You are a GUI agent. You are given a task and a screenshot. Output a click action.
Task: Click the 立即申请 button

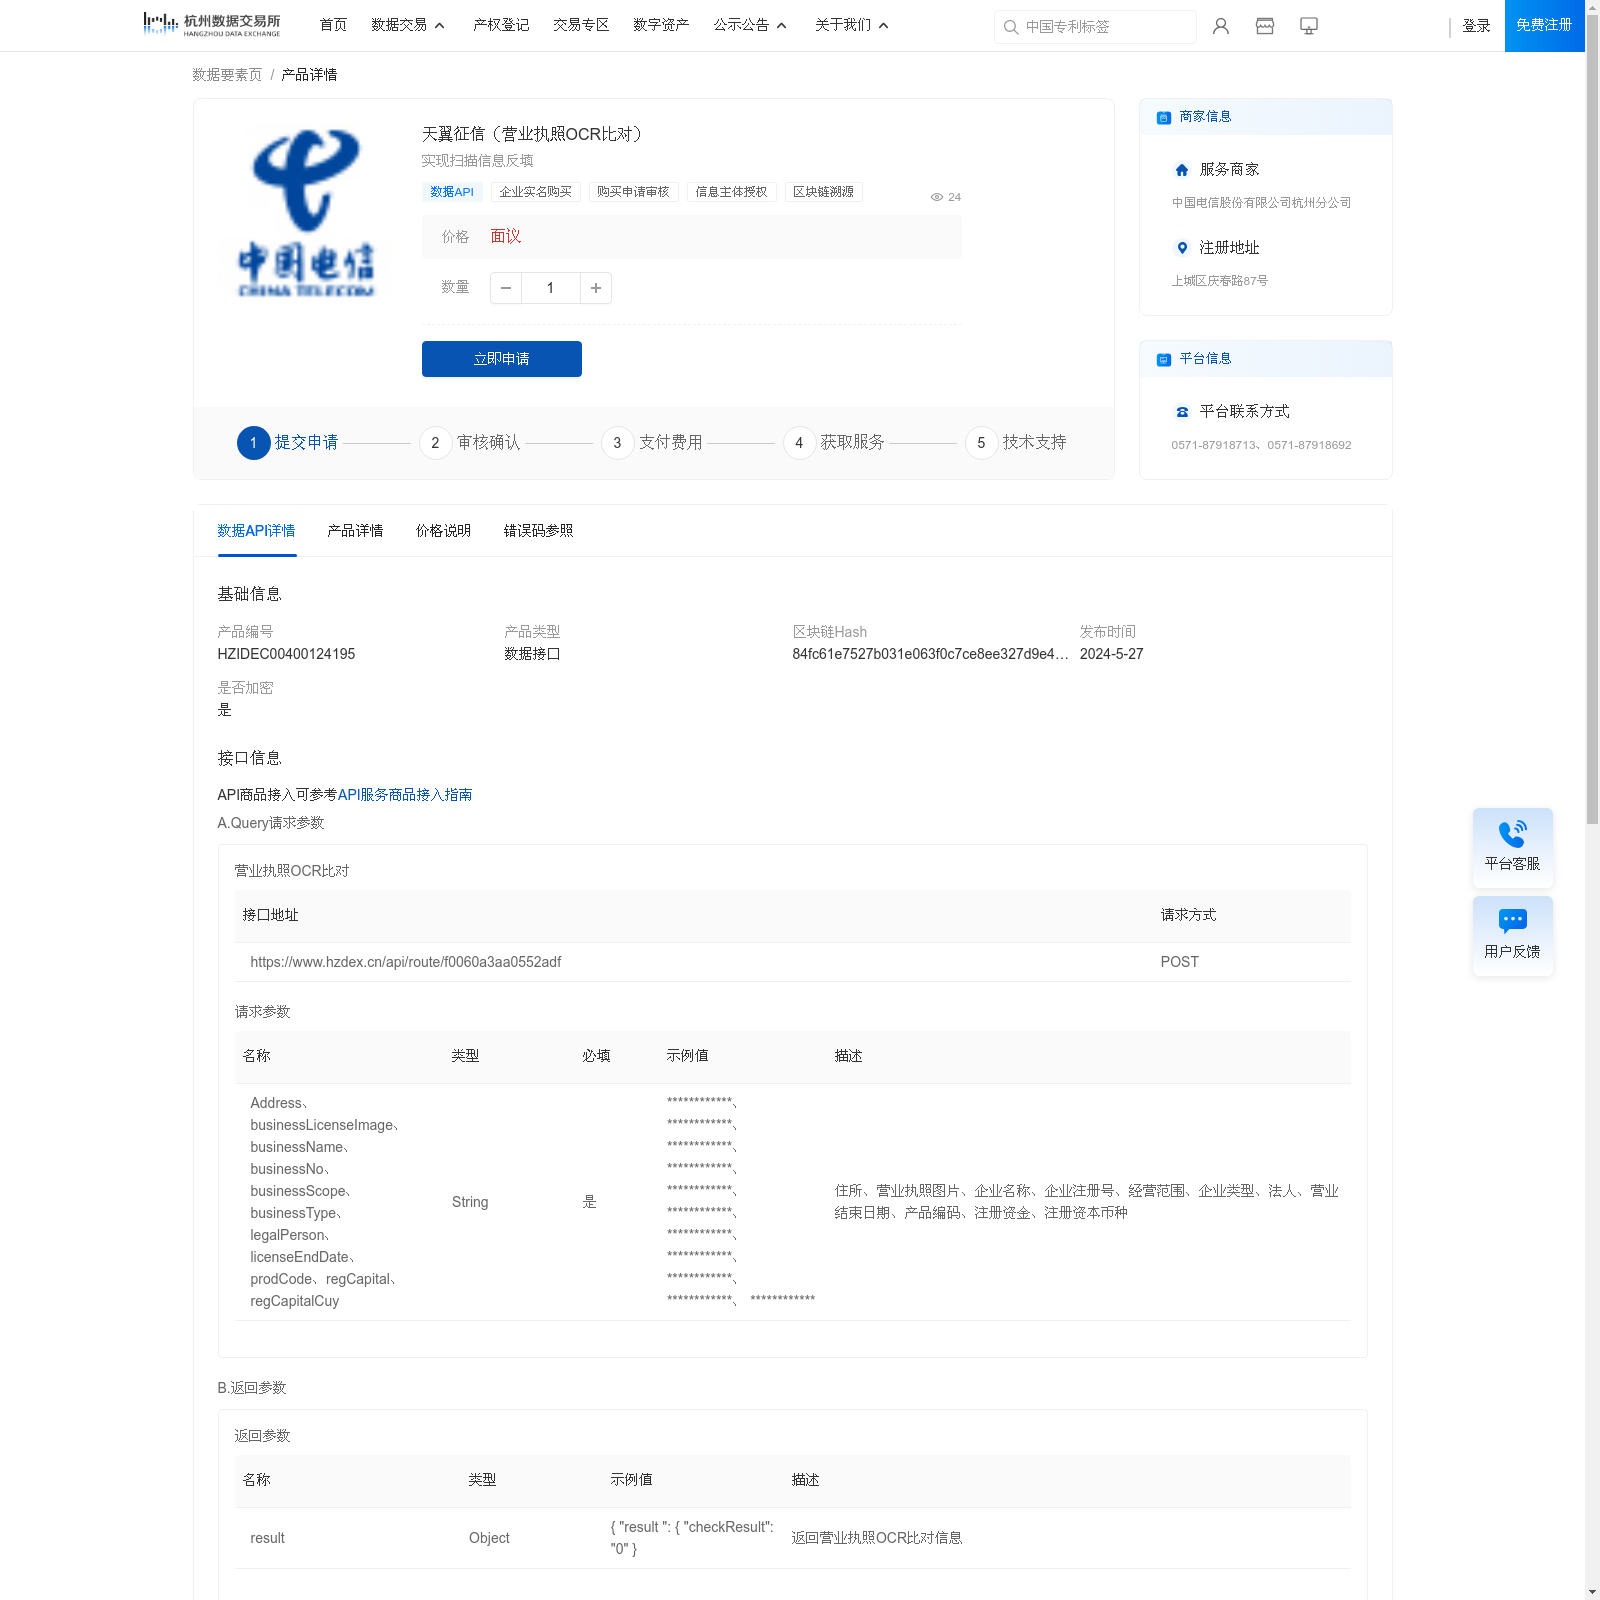502,359
